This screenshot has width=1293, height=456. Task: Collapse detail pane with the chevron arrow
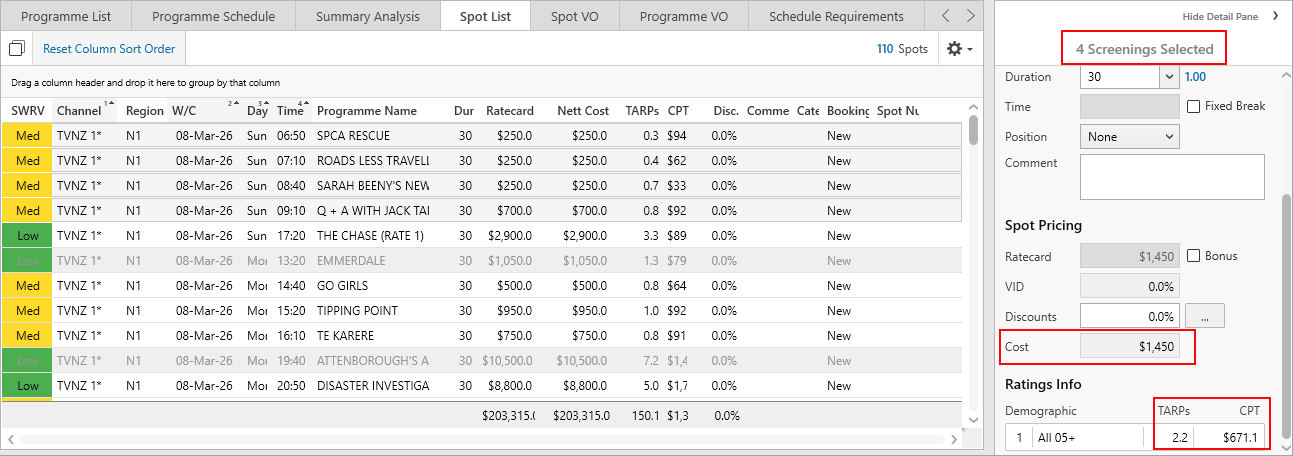coord(1275,16)
